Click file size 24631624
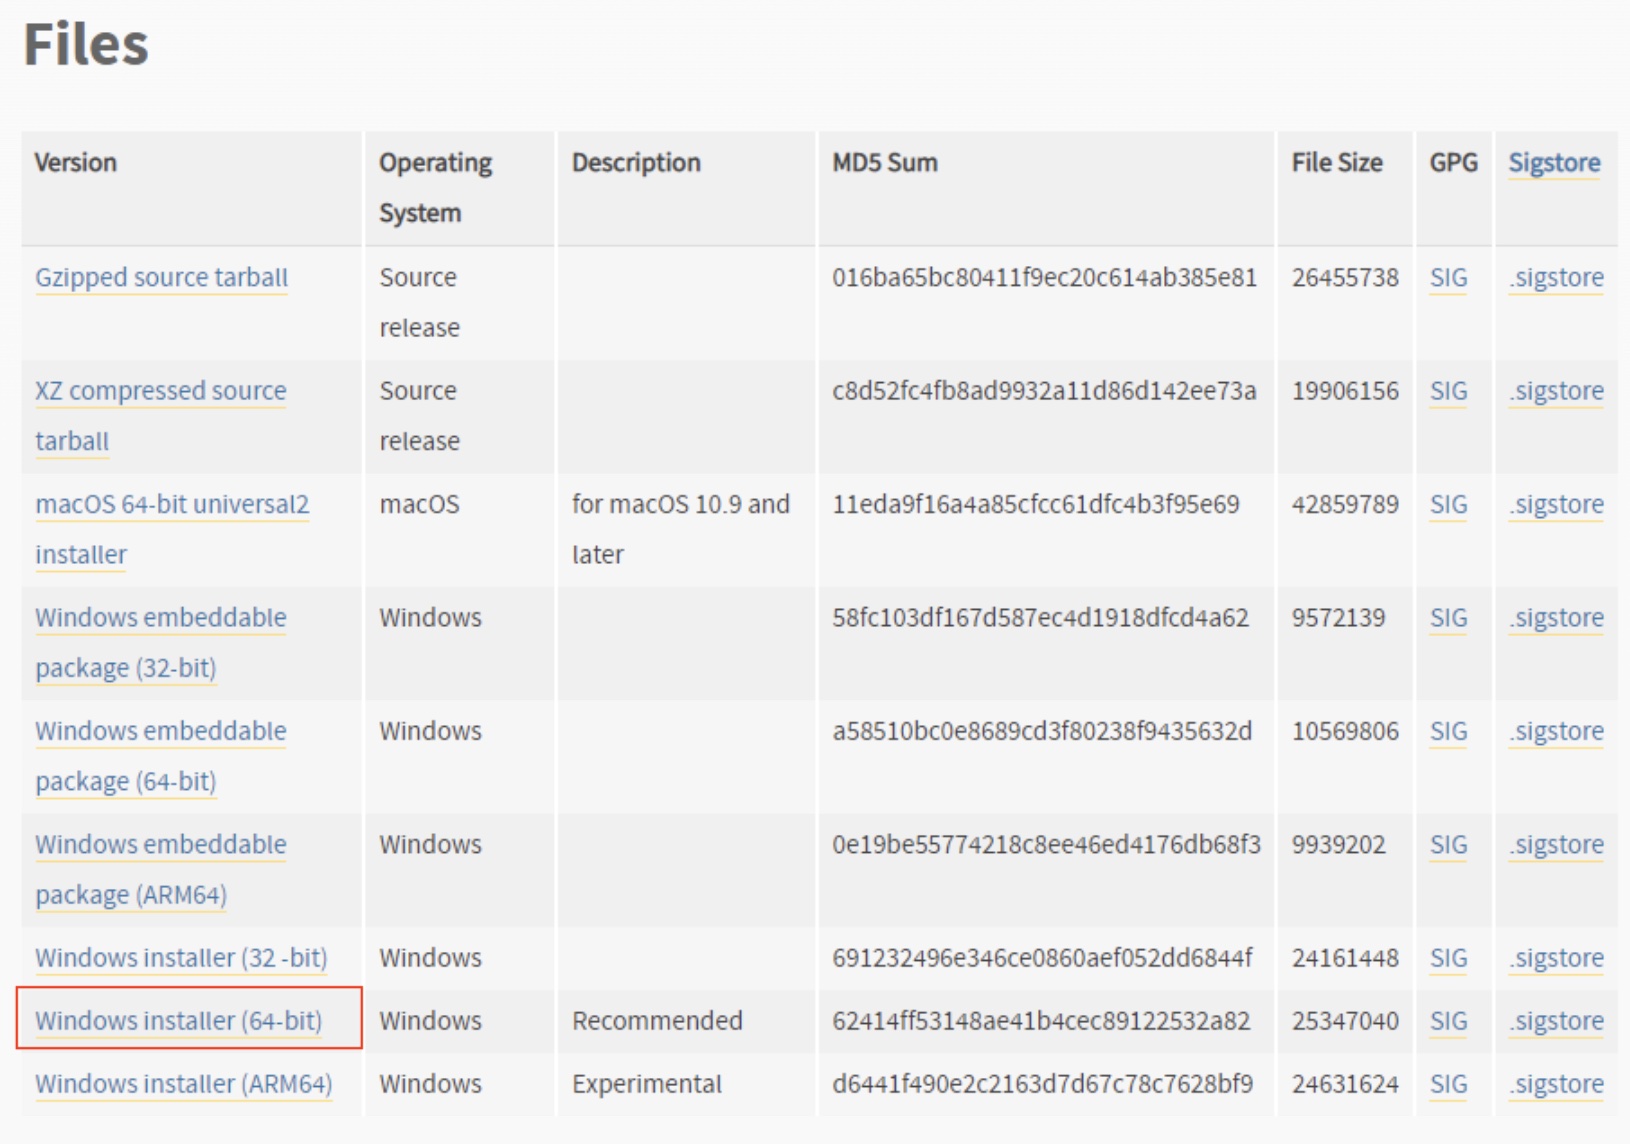Screen dimensions: 1630x1144 pos(1345,1084)
